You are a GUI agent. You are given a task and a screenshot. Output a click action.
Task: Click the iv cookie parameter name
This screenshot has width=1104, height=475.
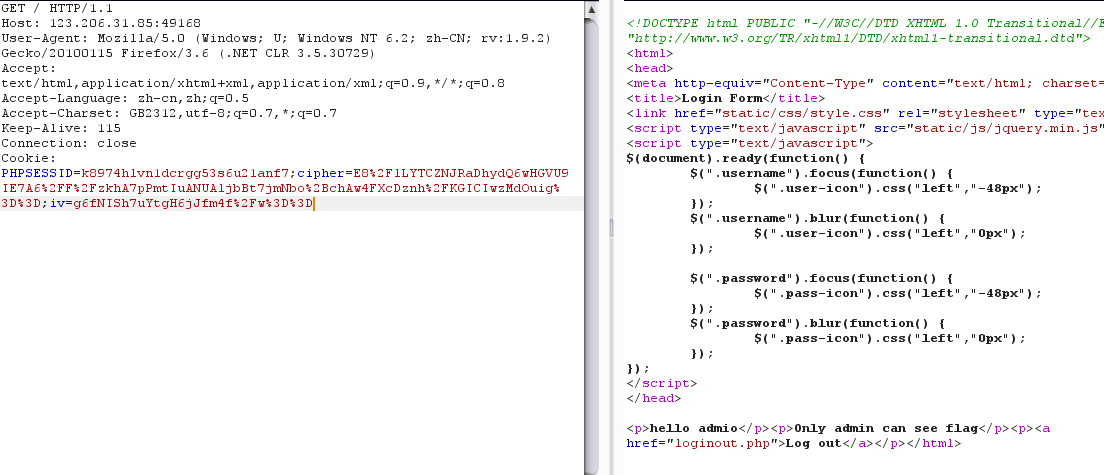(x=56, y=203)
